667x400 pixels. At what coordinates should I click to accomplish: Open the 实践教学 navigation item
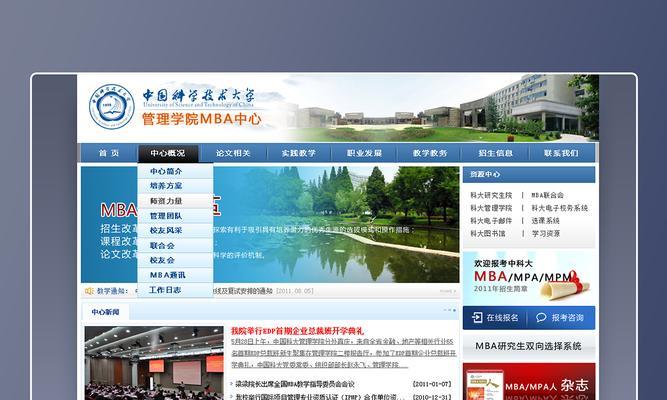pos(299,153)
